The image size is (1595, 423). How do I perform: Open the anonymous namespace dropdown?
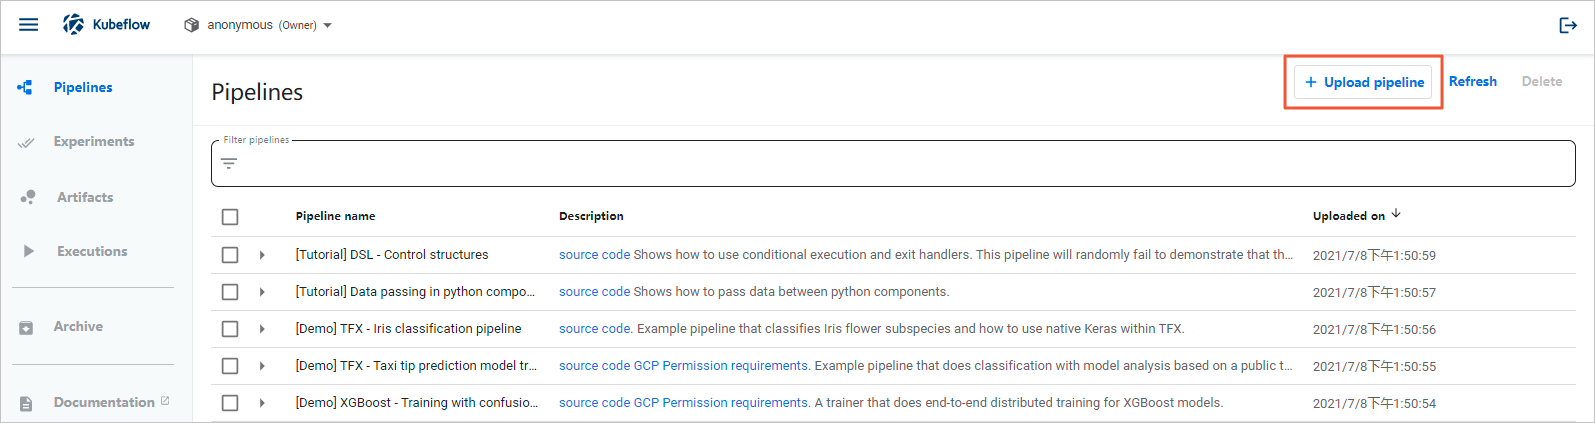tap(260, 25)
